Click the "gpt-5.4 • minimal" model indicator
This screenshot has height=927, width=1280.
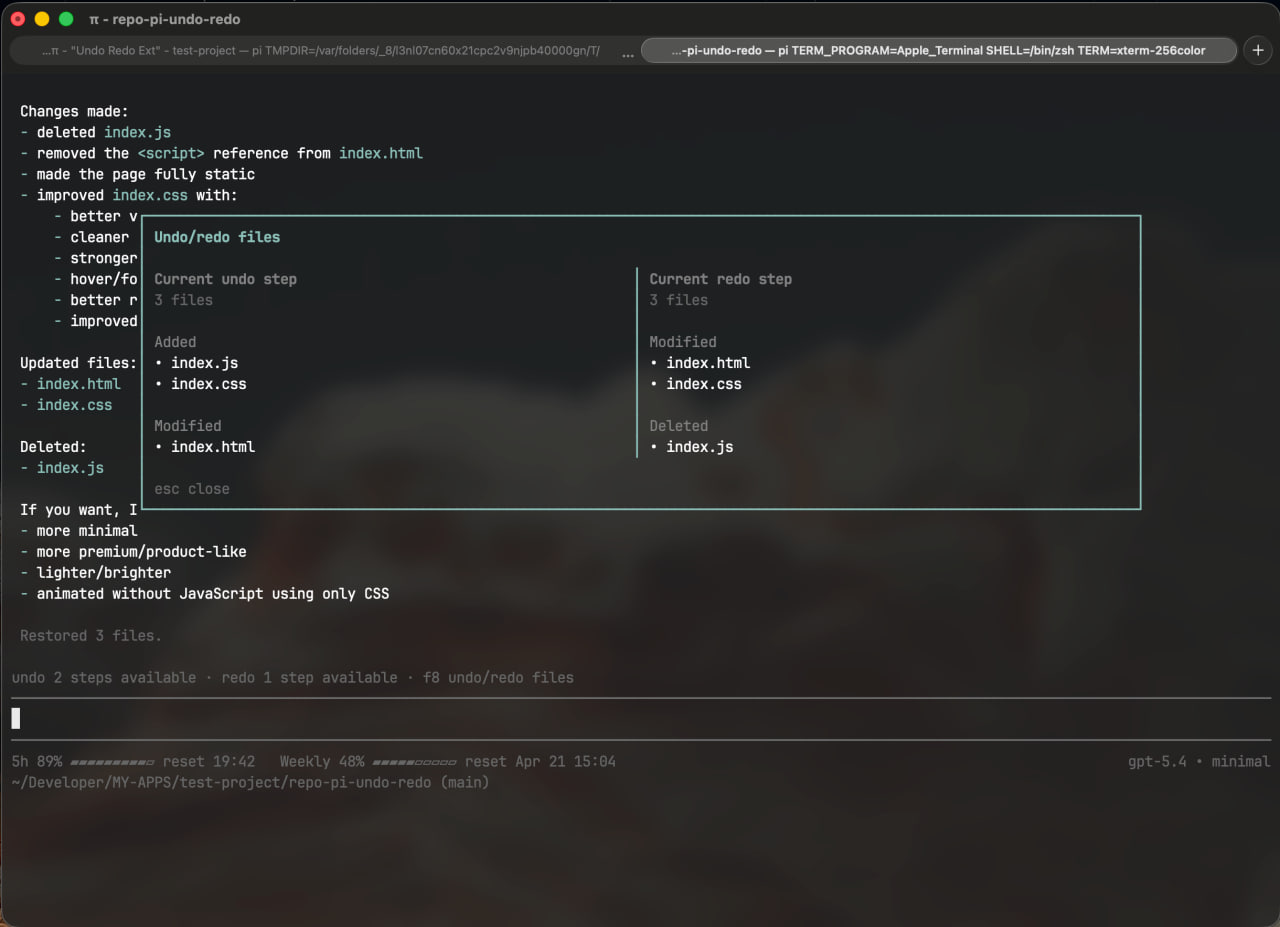[1199, 762]
